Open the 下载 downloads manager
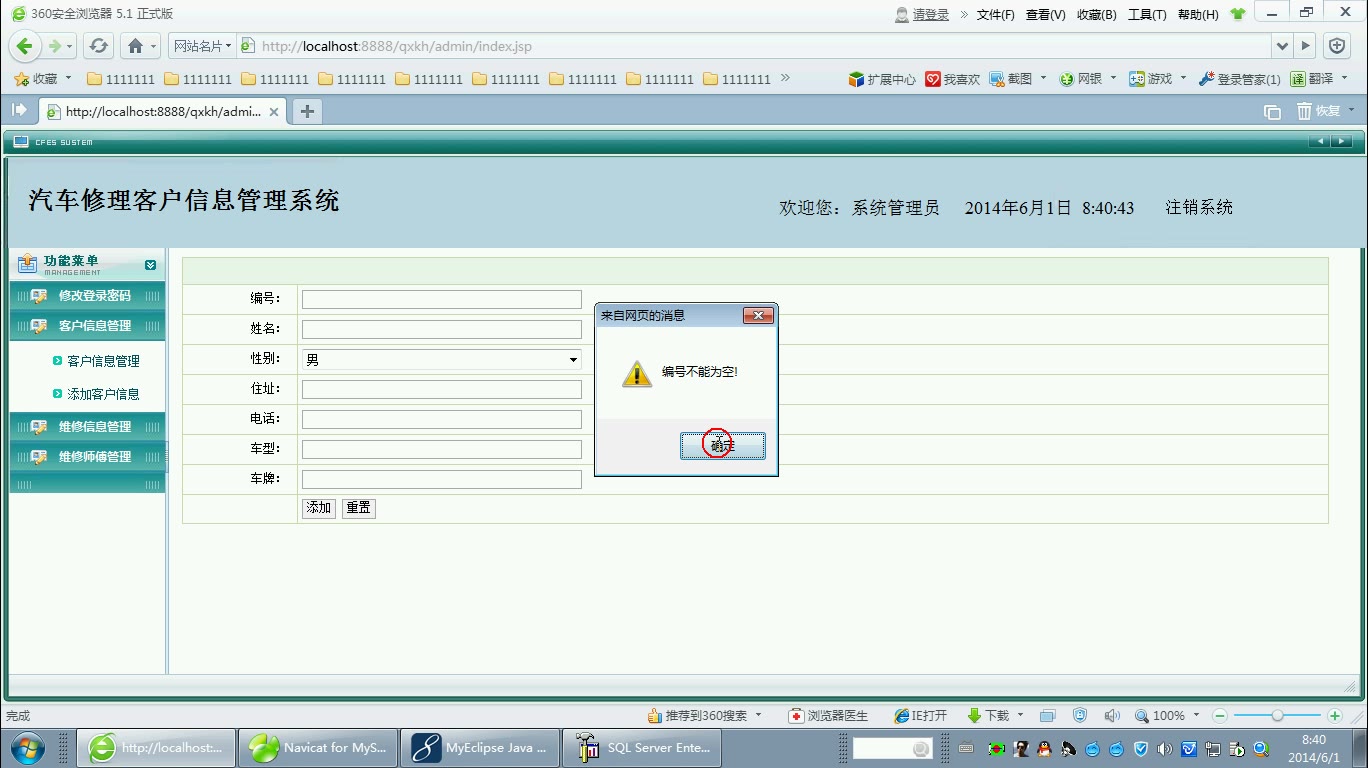The height and width of the screenshot is (768, 1368). tap(988, 716)
